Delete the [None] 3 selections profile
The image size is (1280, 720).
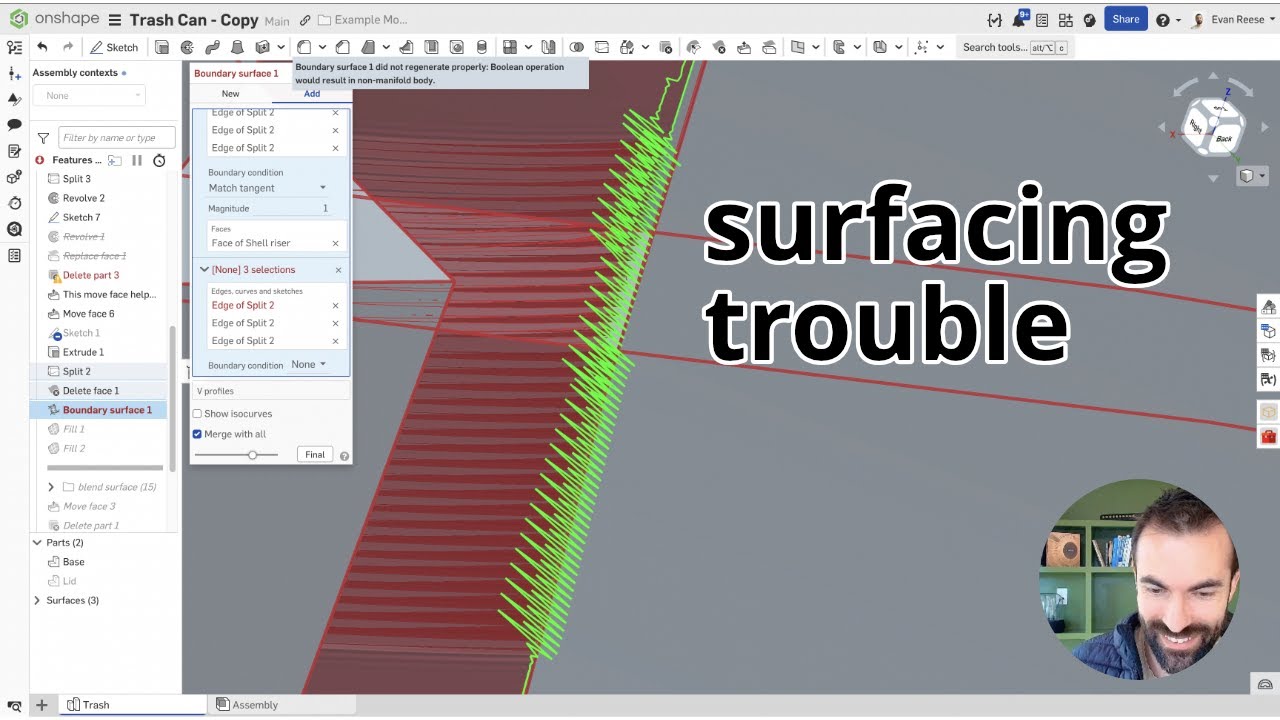338,270
